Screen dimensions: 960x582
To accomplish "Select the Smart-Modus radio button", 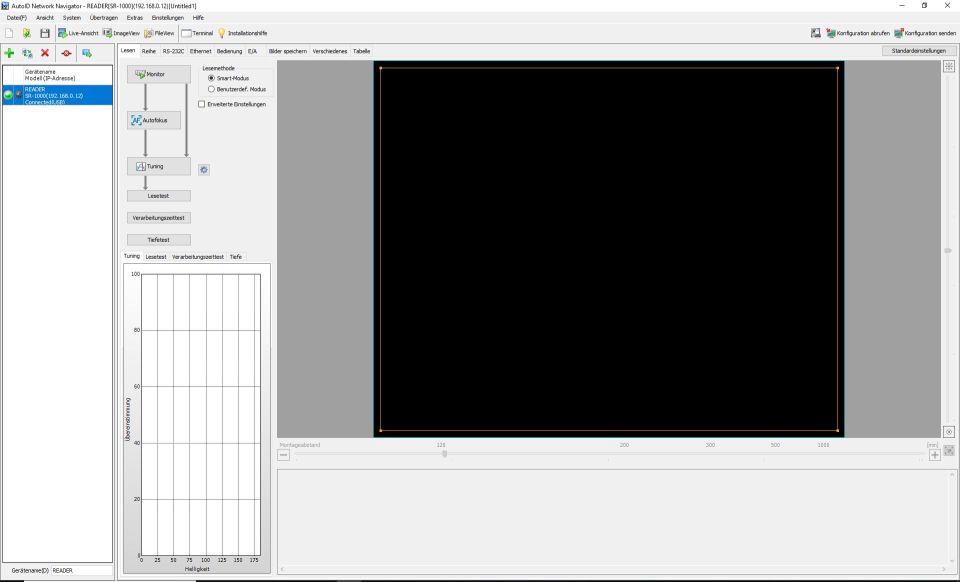I will point(211,78).
